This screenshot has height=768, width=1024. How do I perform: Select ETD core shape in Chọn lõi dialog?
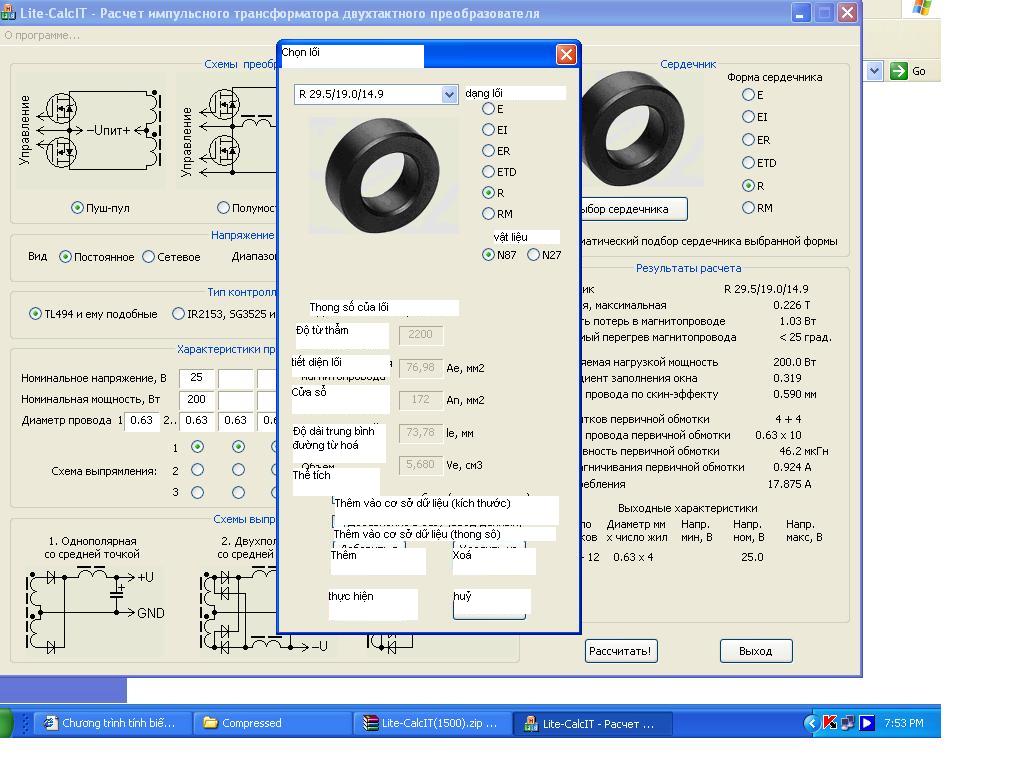coord(489,172)
